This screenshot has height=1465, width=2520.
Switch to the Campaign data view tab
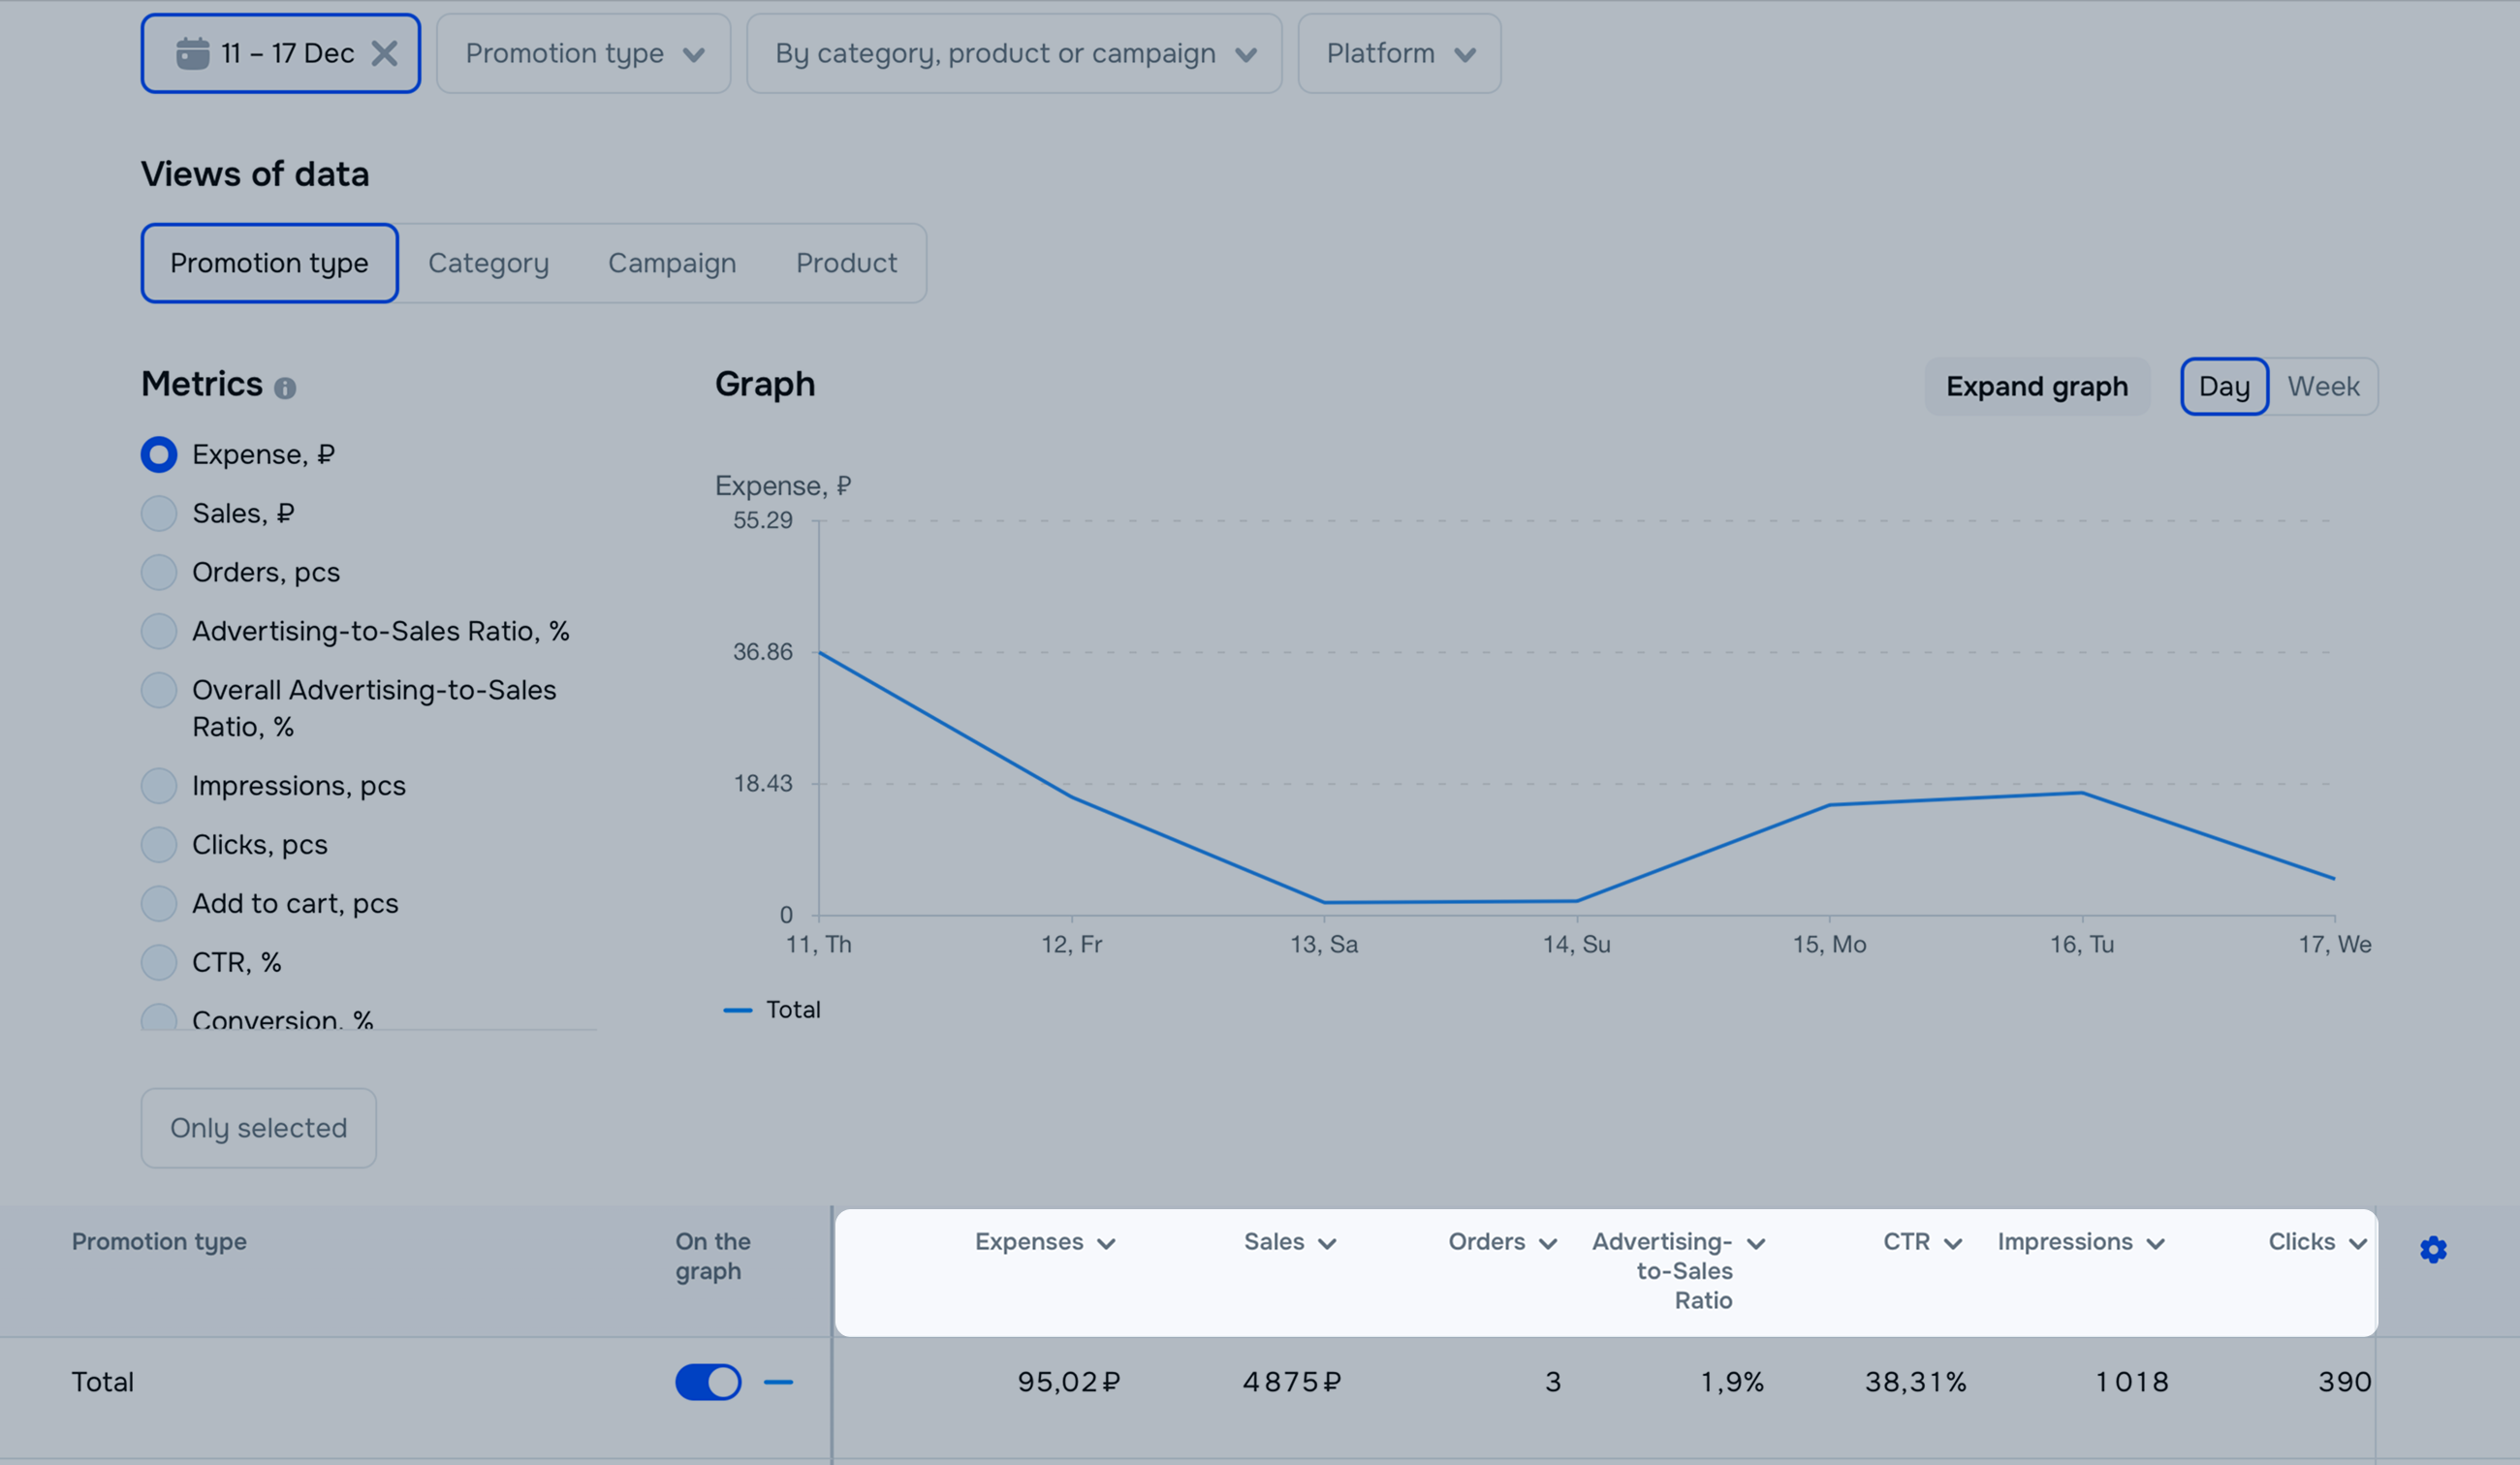click(x=672, y=263)
